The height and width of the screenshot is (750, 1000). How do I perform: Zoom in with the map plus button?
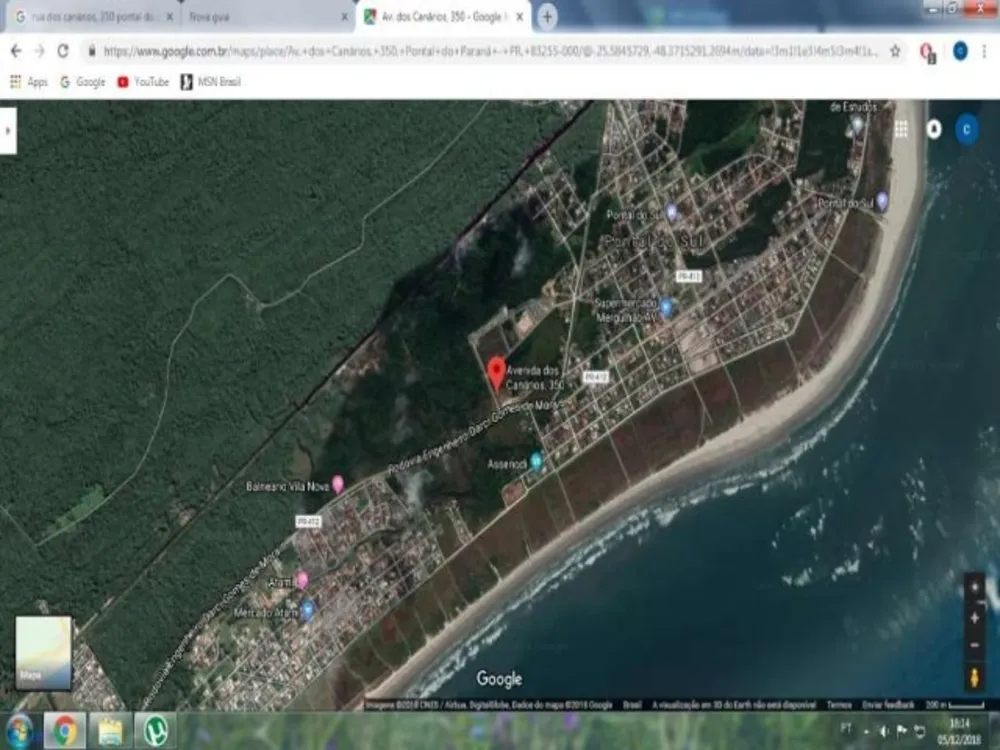(x=974, y=618)
